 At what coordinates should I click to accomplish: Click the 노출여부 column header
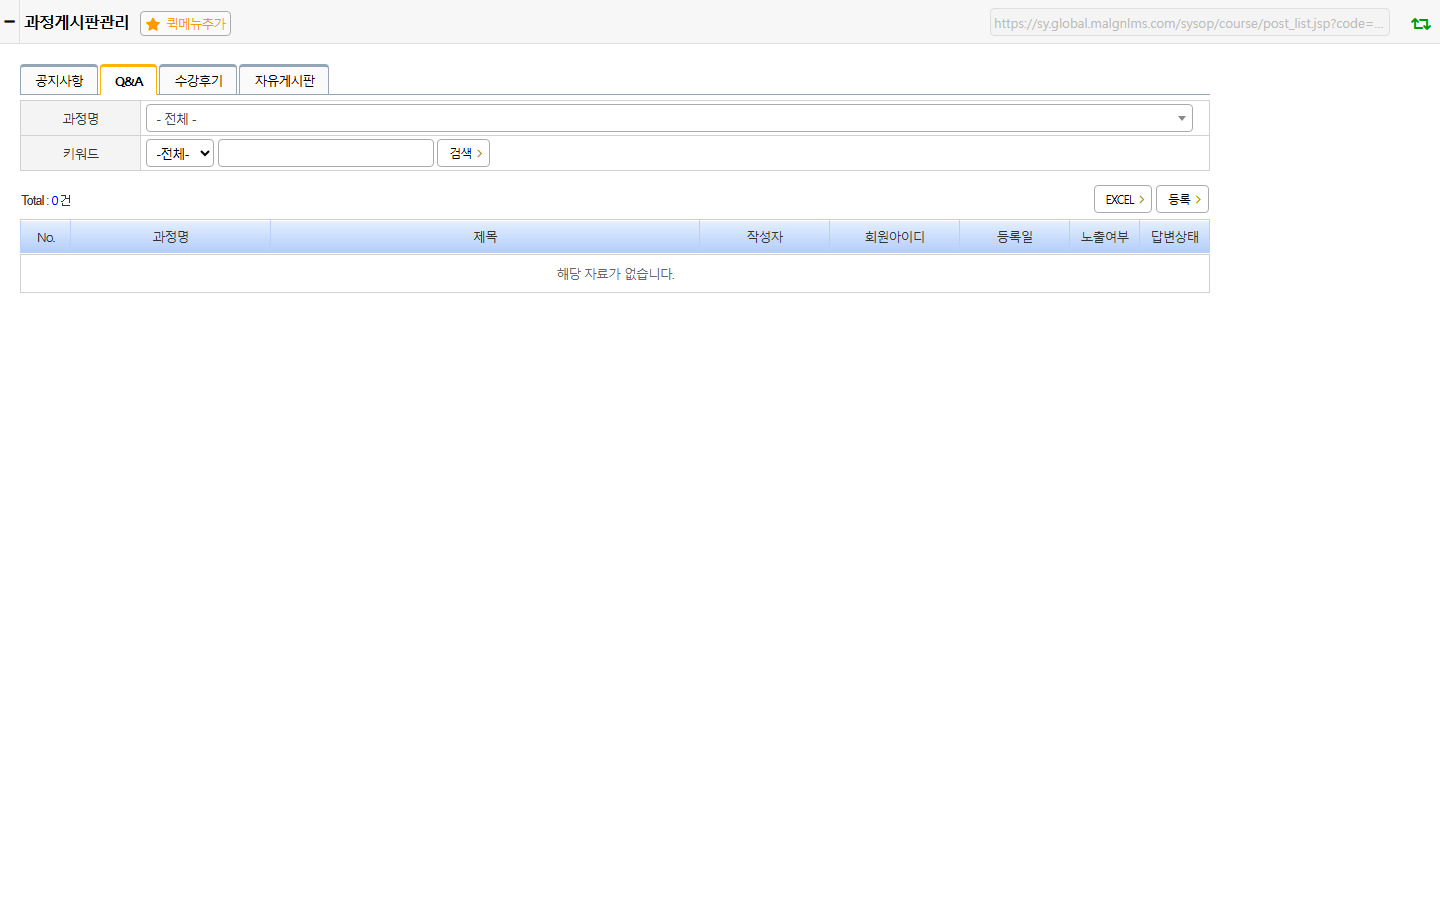[1105, 237]
